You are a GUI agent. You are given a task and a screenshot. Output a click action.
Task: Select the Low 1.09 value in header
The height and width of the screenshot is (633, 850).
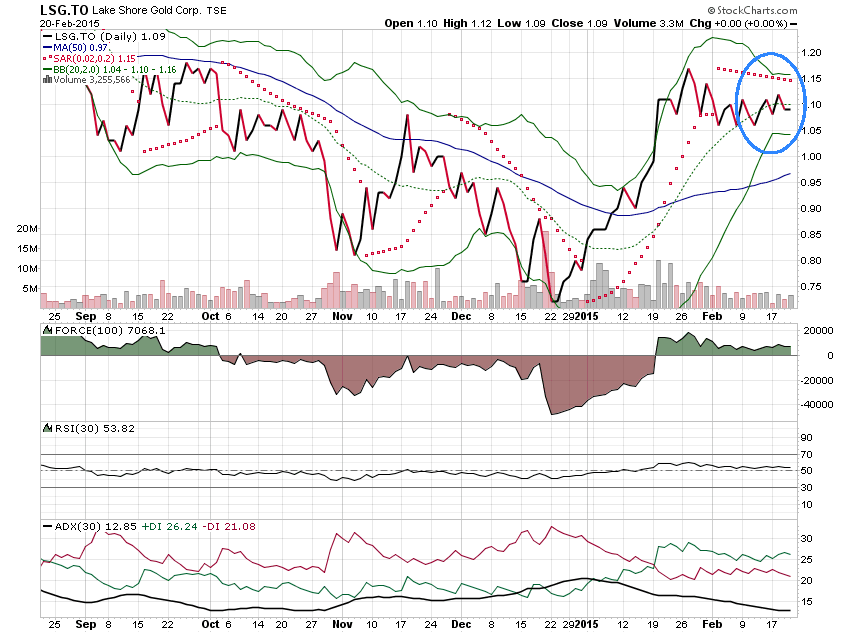(x=521, y=23)
